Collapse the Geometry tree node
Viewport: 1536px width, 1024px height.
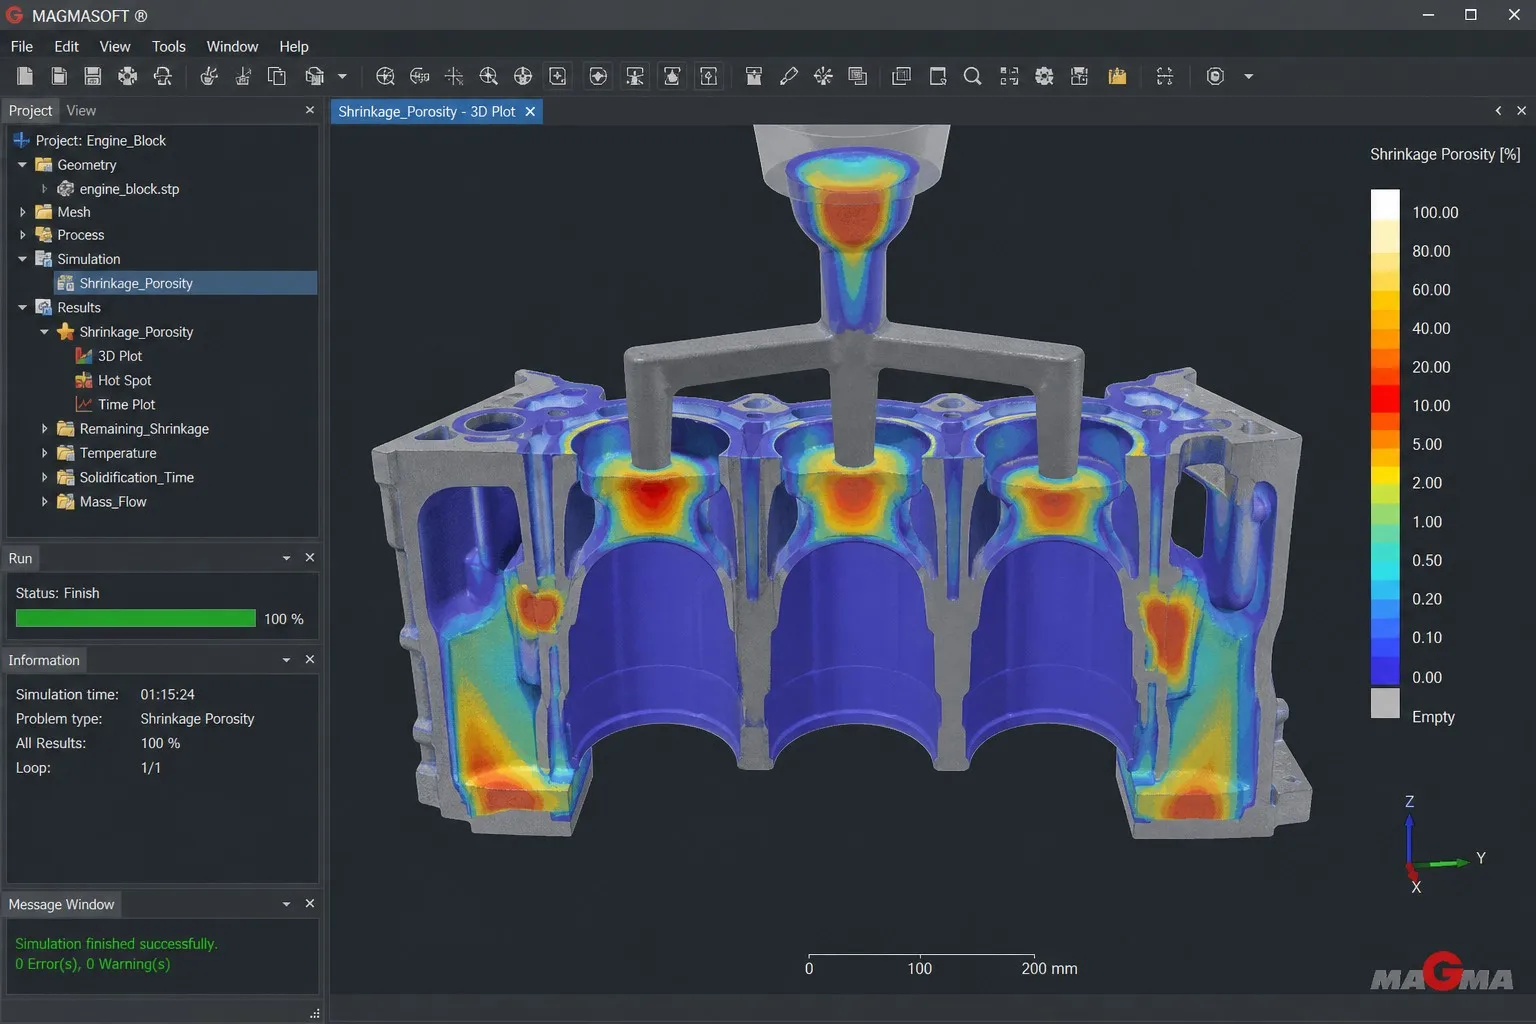(x=22, y=165)
